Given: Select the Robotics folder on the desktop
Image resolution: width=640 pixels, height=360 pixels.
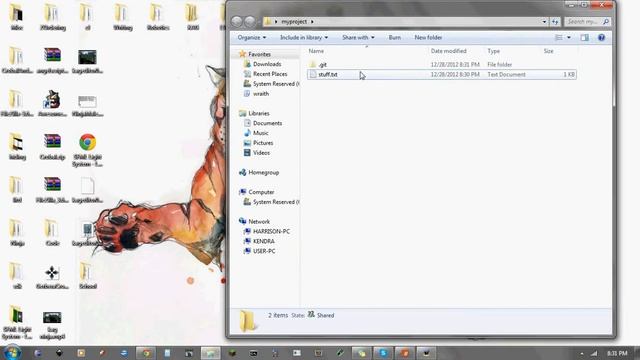Looking at the screenshot, I should [x=158, y=18].
